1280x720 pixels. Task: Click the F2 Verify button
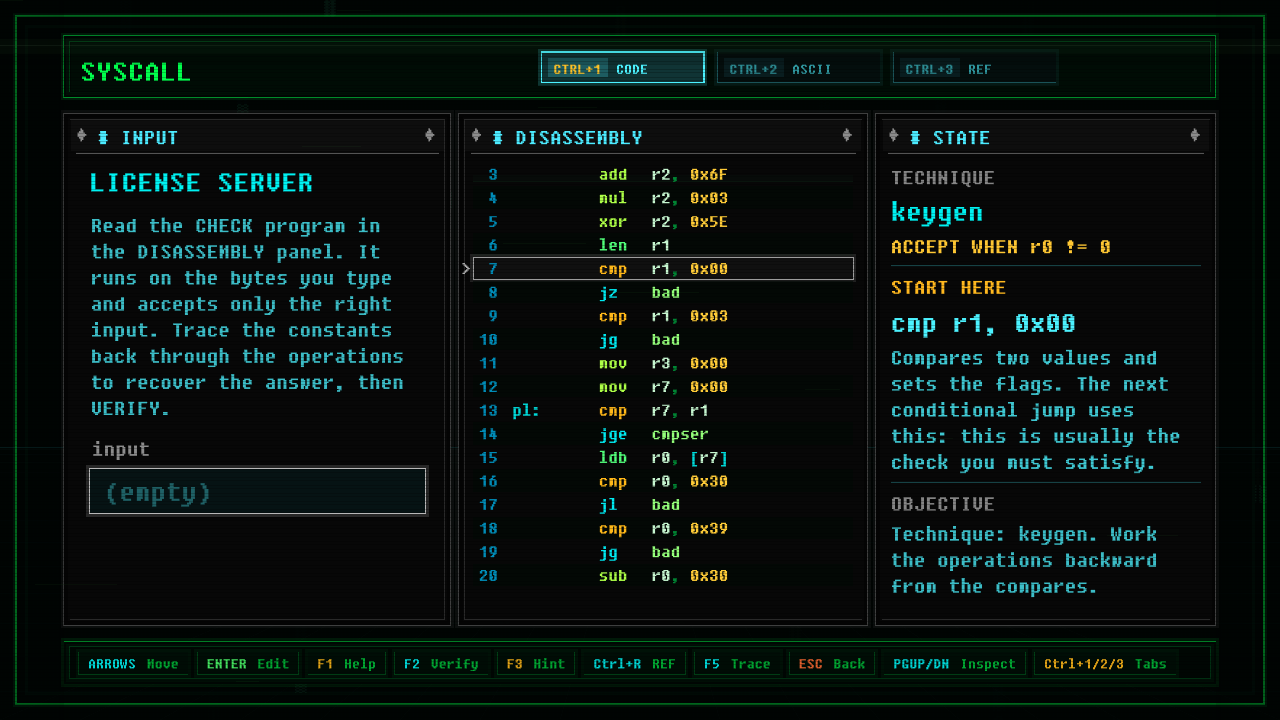point(441,664)
